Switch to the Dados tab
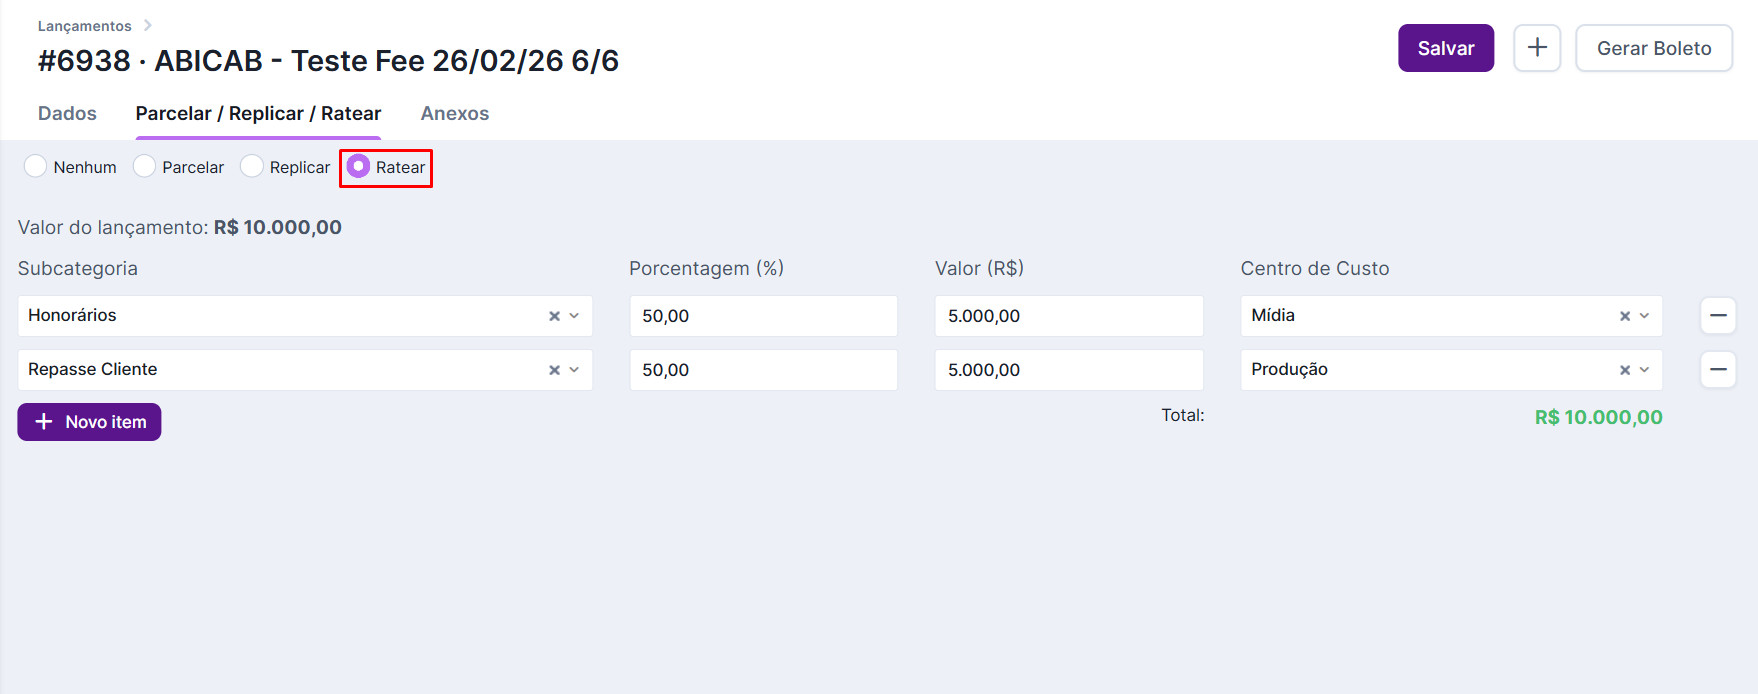This screenshot has width=1758, height=694. [67, 114]
